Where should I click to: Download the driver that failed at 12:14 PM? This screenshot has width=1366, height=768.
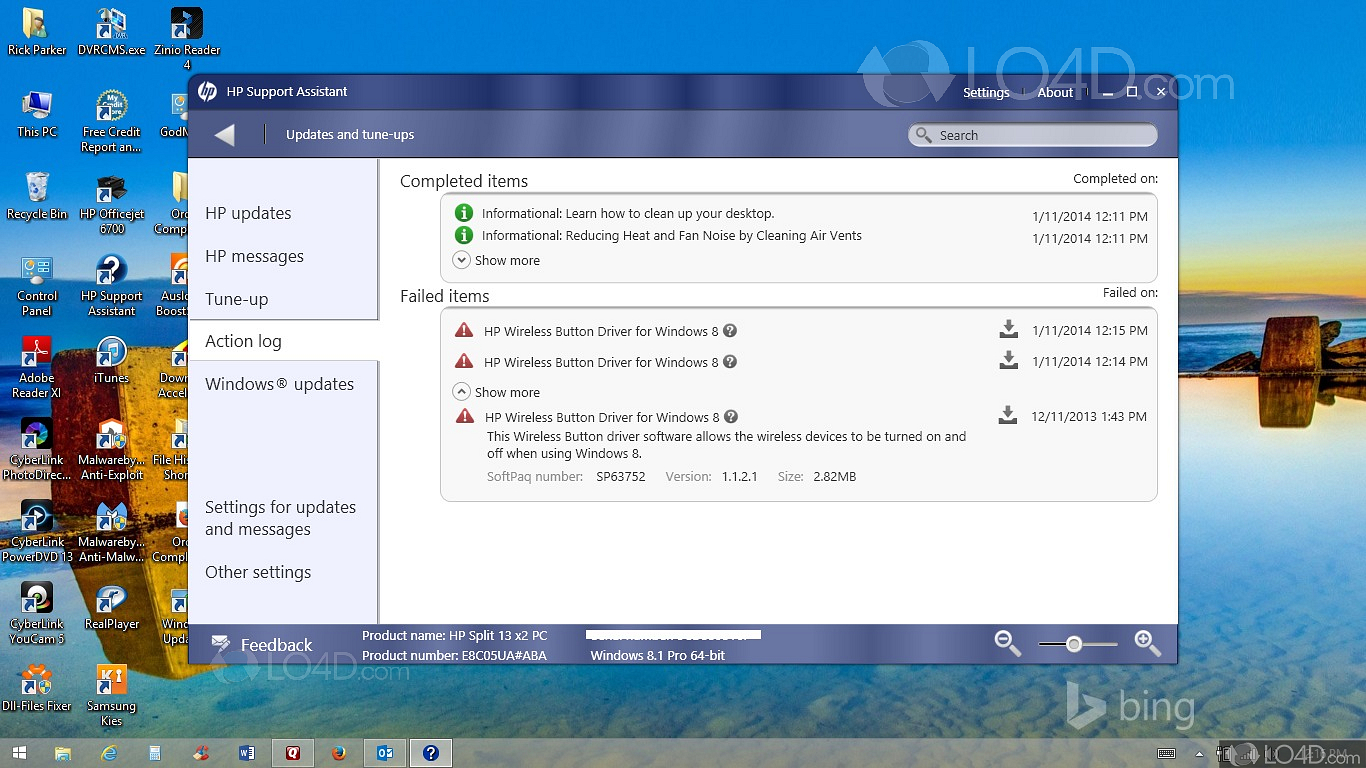tap(1008, 360)
